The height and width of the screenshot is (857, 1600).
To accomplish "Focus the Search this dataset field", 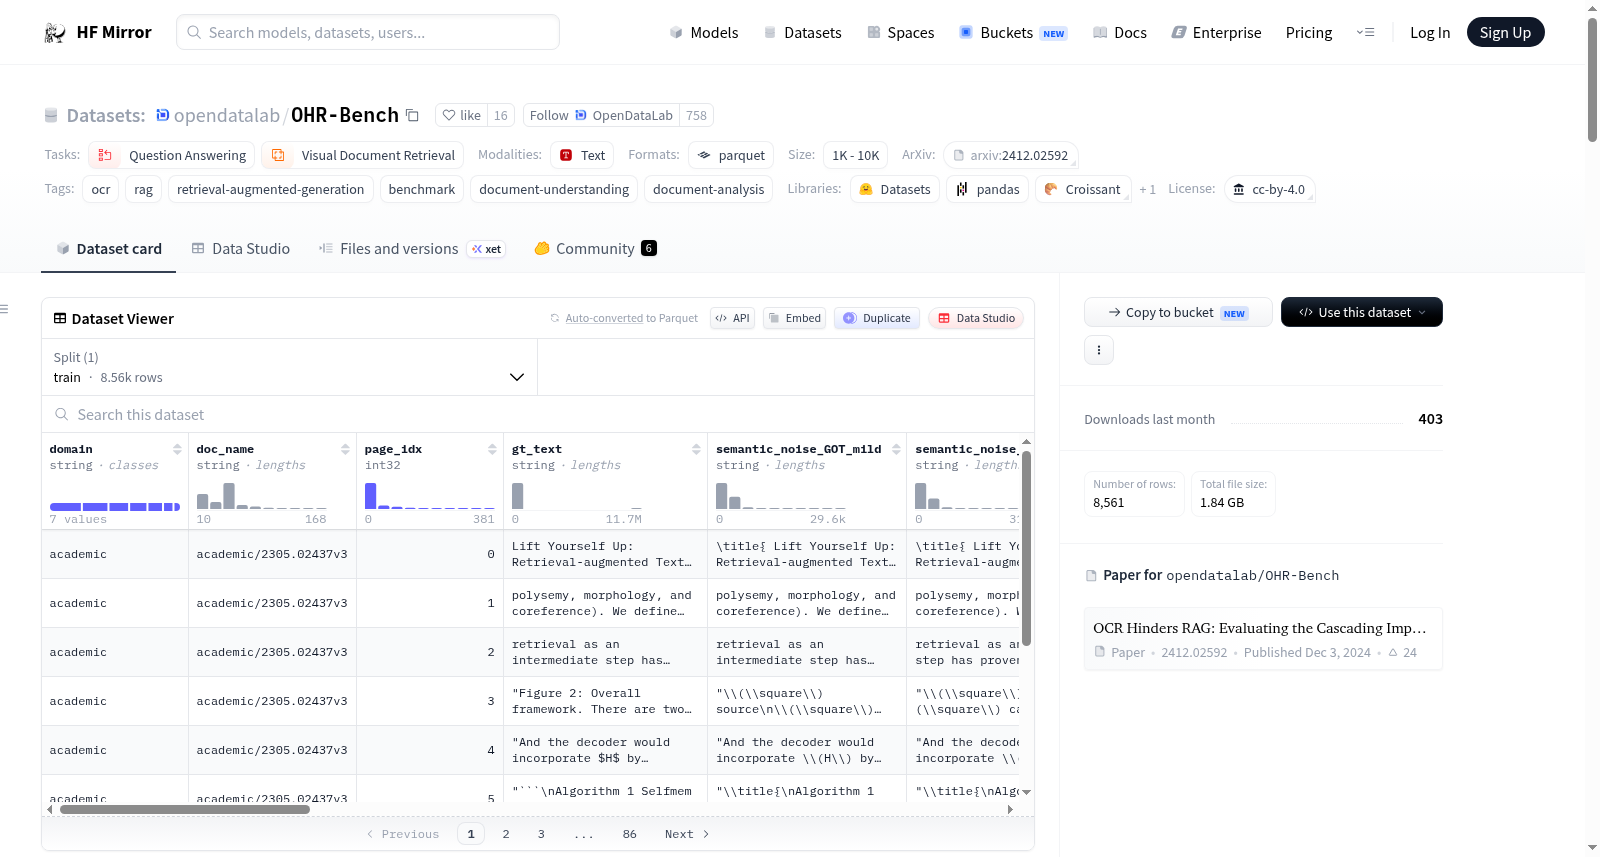I will tap(538, 414).
